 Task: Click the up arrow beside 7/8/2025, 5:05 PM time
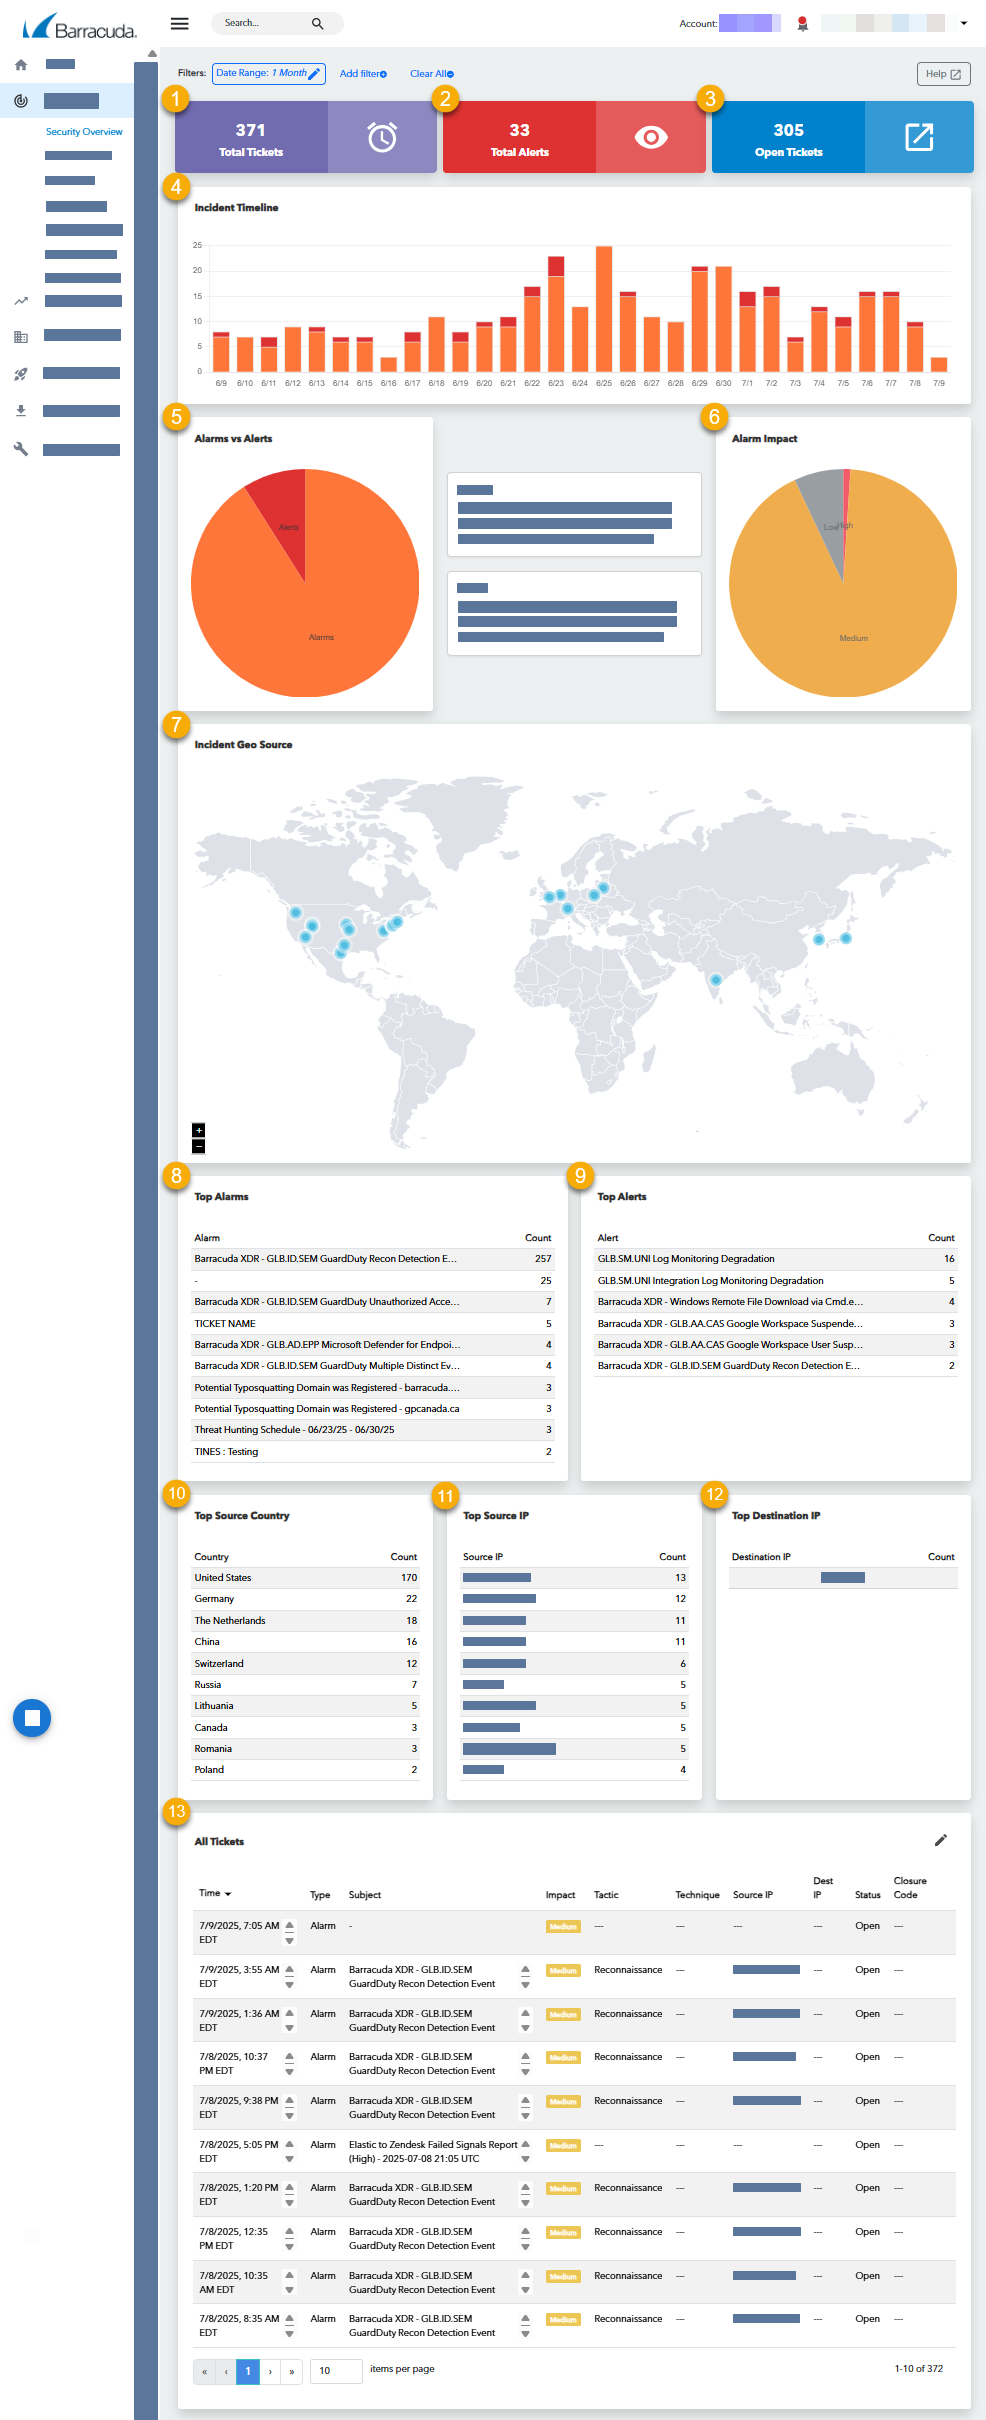290,2142
